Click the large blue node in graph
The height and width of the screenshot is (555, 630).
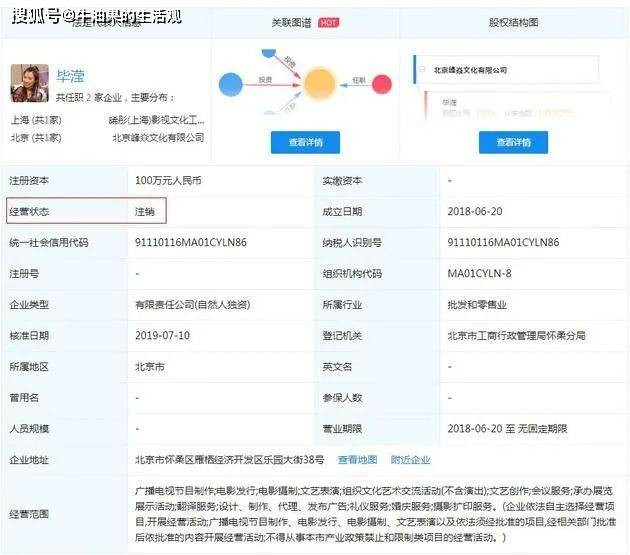[x=231, y=84]
